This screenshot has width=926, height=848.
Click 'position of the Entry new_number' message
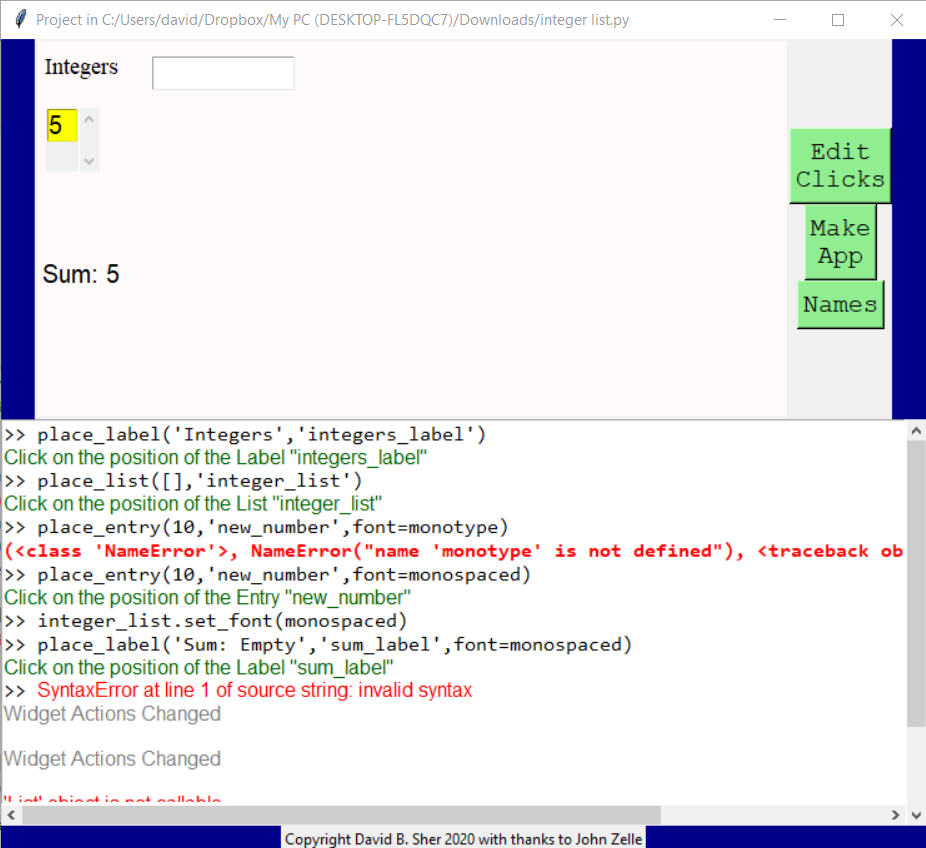point(207,598)
